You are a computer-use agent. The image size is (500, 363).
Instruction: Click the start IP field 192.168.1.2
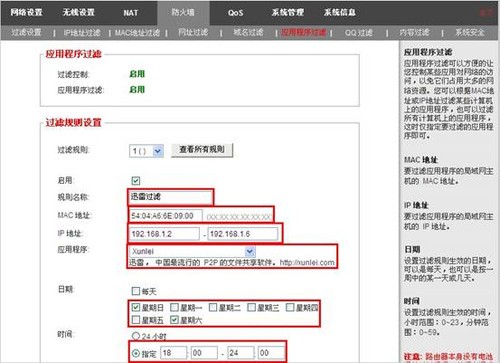click(164, 234)
